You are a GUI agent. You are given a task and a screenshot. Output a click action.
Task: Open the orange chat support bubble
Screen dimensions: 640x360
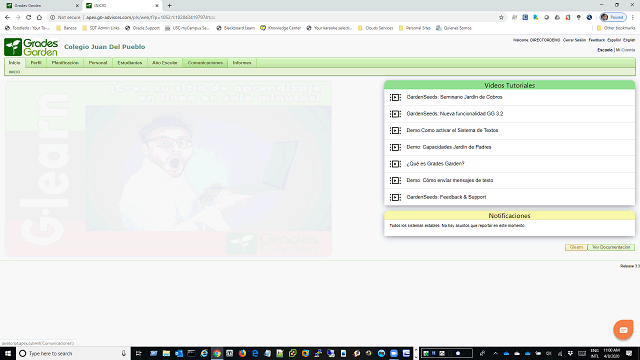pyautogui.click(x=623, y=330)
